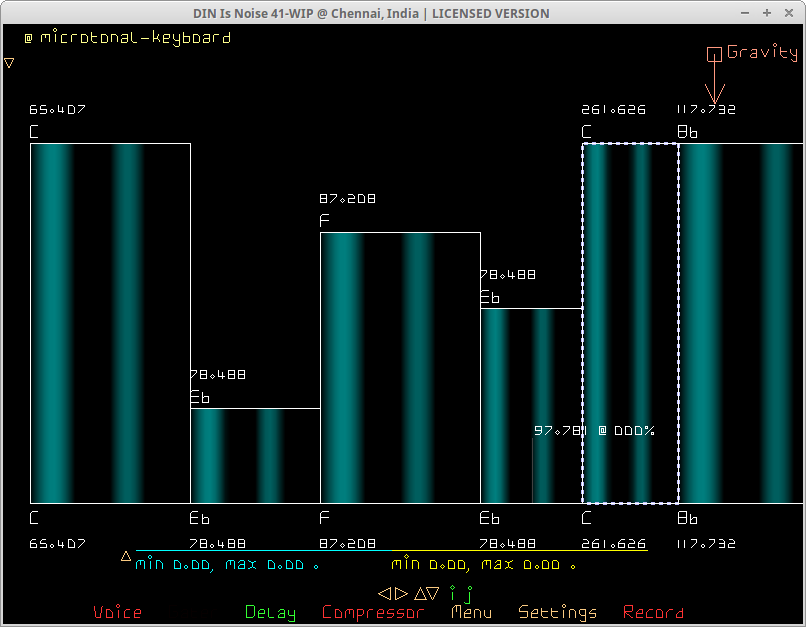
Task: Click the F note key at 87.208
Action: pos(400,367)
